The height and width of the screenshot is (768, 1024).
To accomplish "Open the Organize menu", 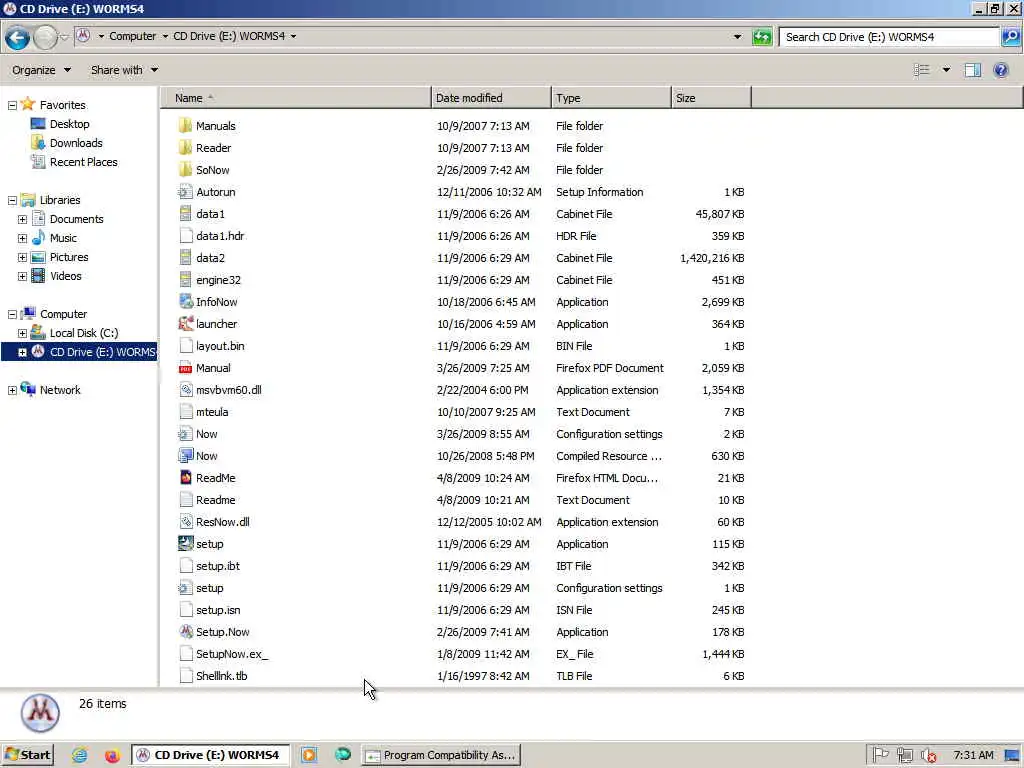I will (x=41, y=70).
